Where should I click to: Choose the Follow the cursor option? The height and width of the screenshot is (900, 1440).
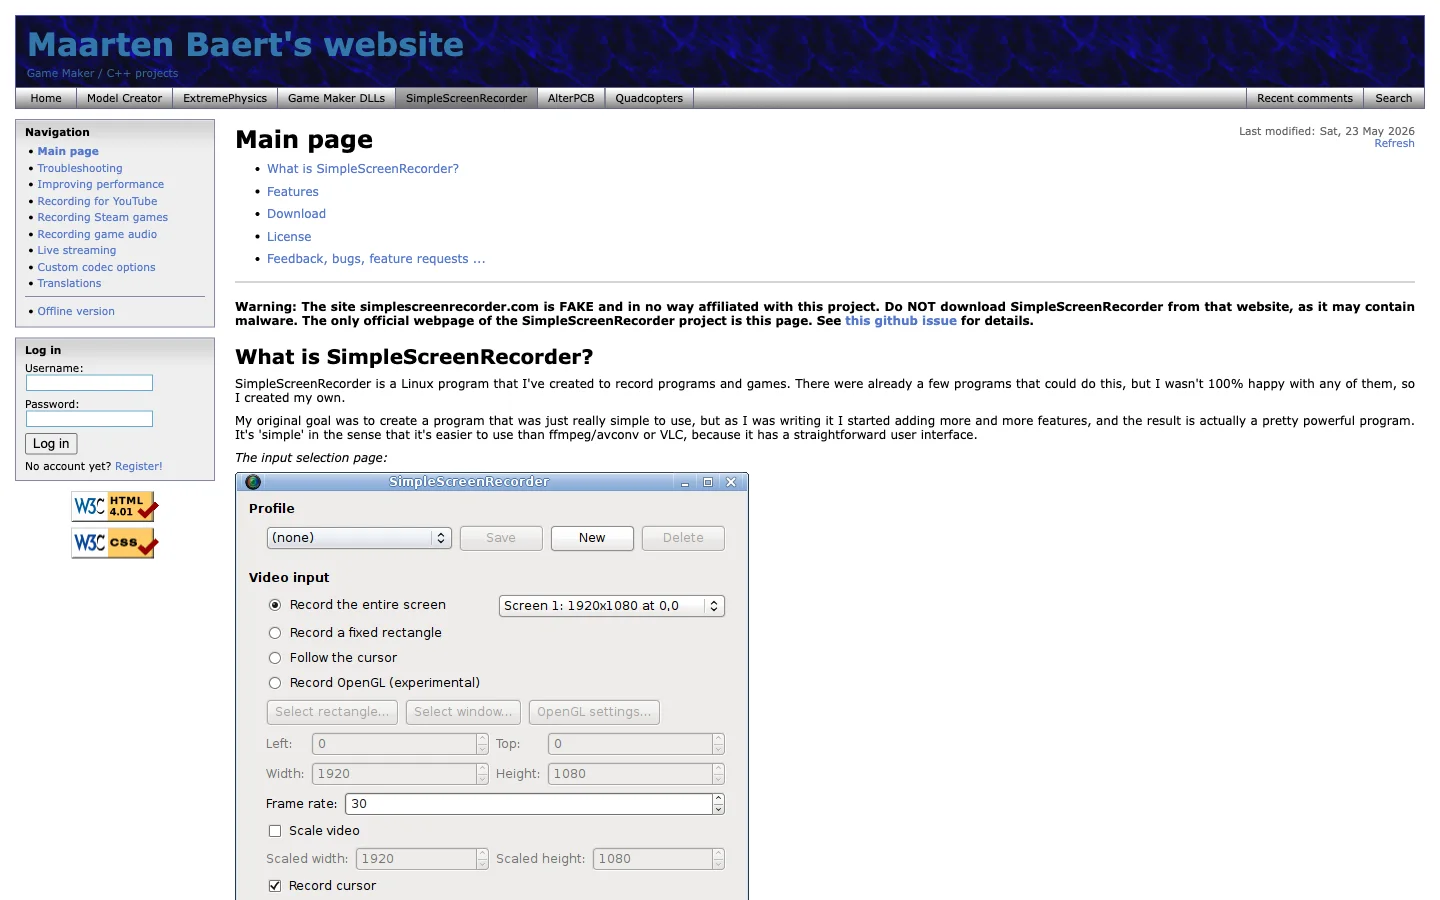[x=275, y=658]
